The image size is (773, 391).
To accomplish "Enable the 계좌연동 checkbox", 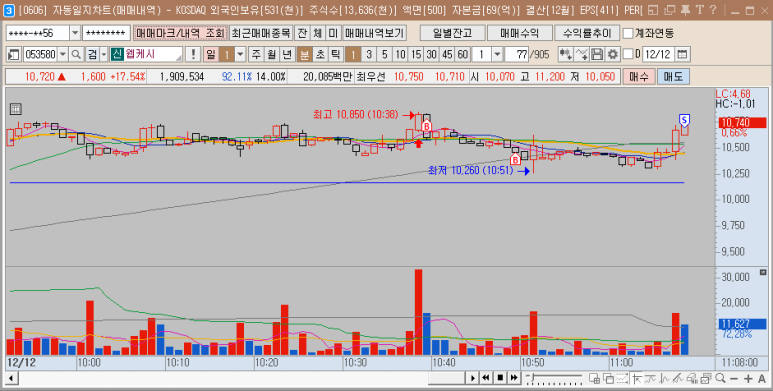I will pos(628,34).
